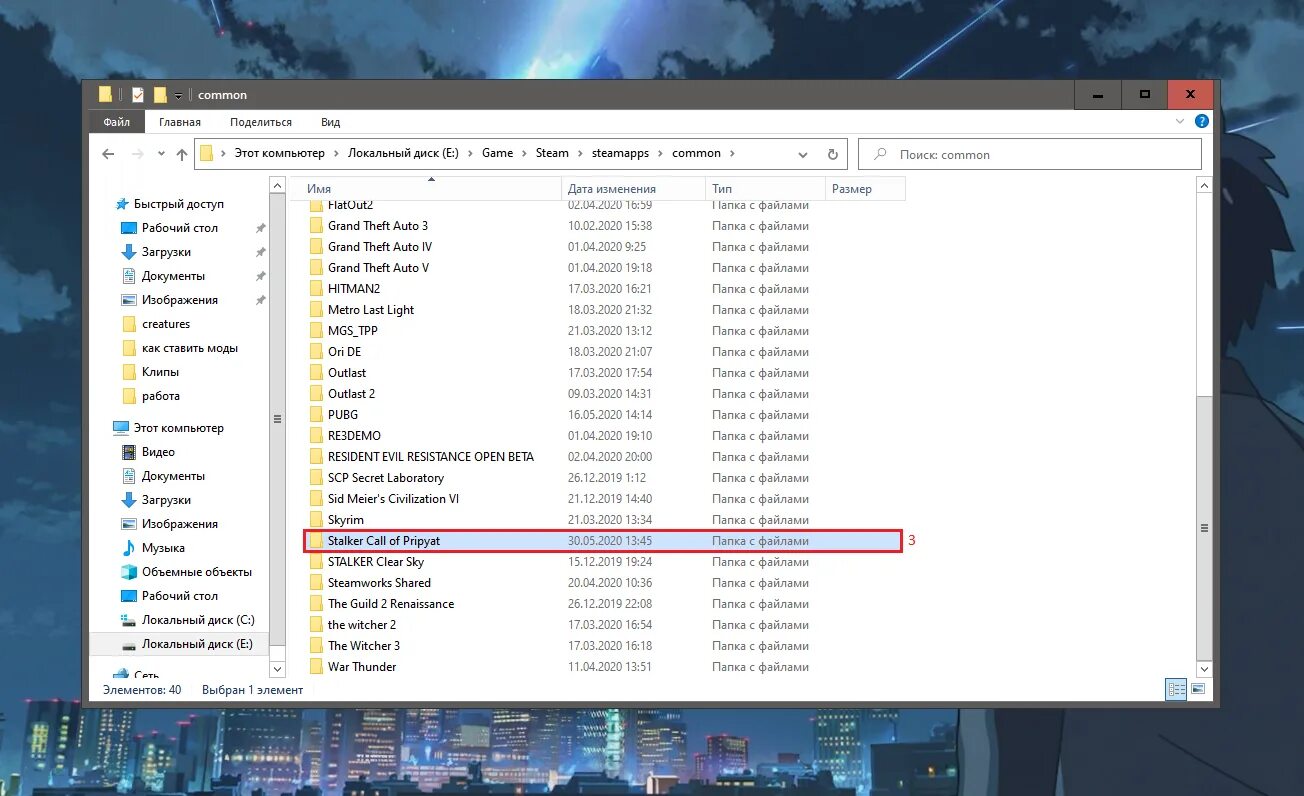This screenshot has height=796, width=1304.
Task: Click Game breadcrumb in address bar
Action: coord(497,153)
